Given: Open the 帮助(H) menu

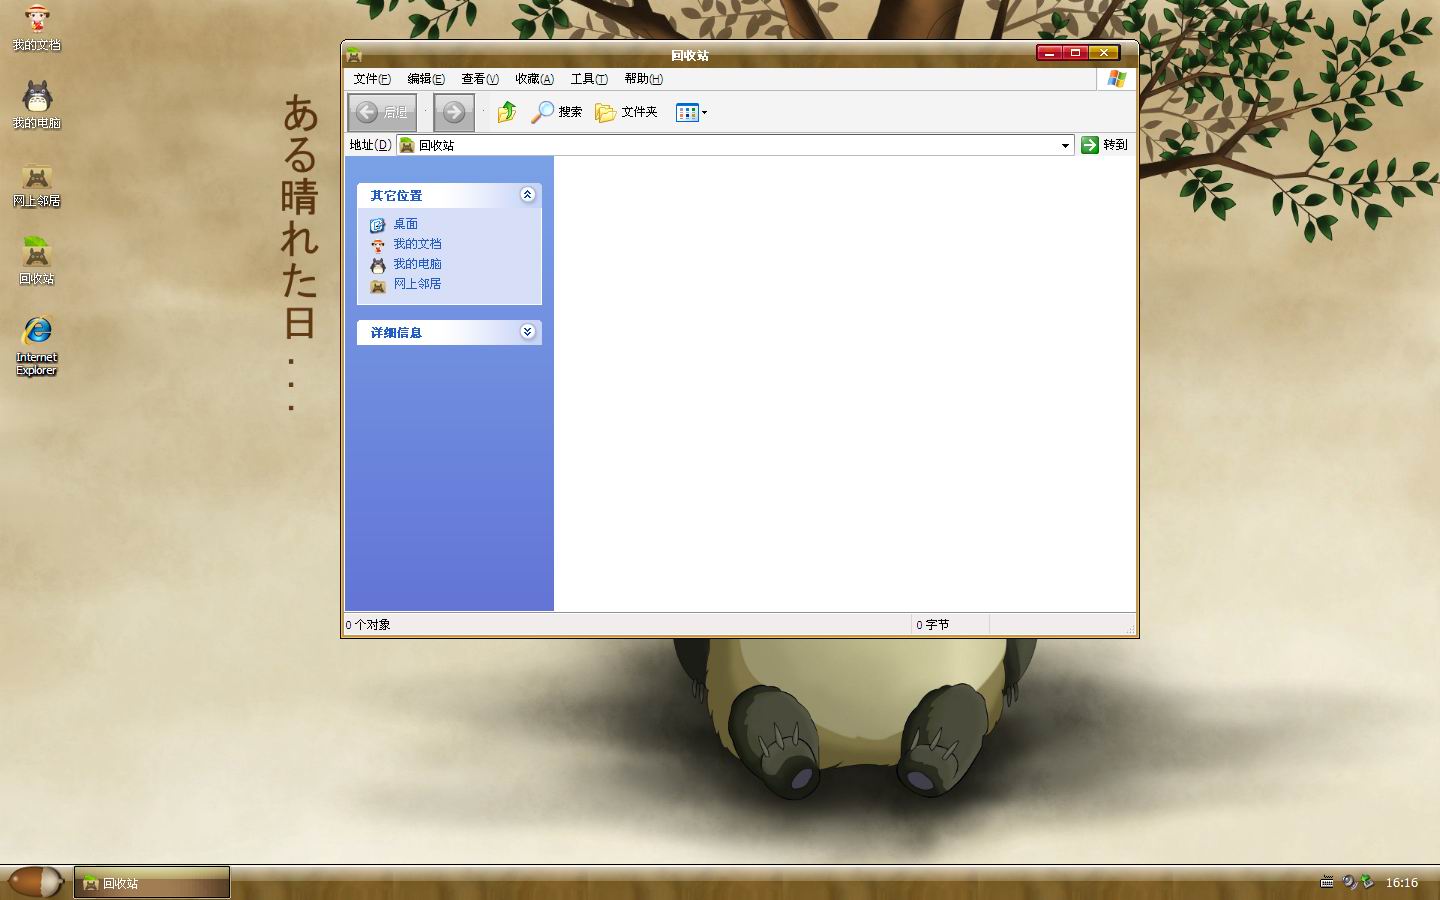Looking at the screenshot, I should [x=643, y=79].
